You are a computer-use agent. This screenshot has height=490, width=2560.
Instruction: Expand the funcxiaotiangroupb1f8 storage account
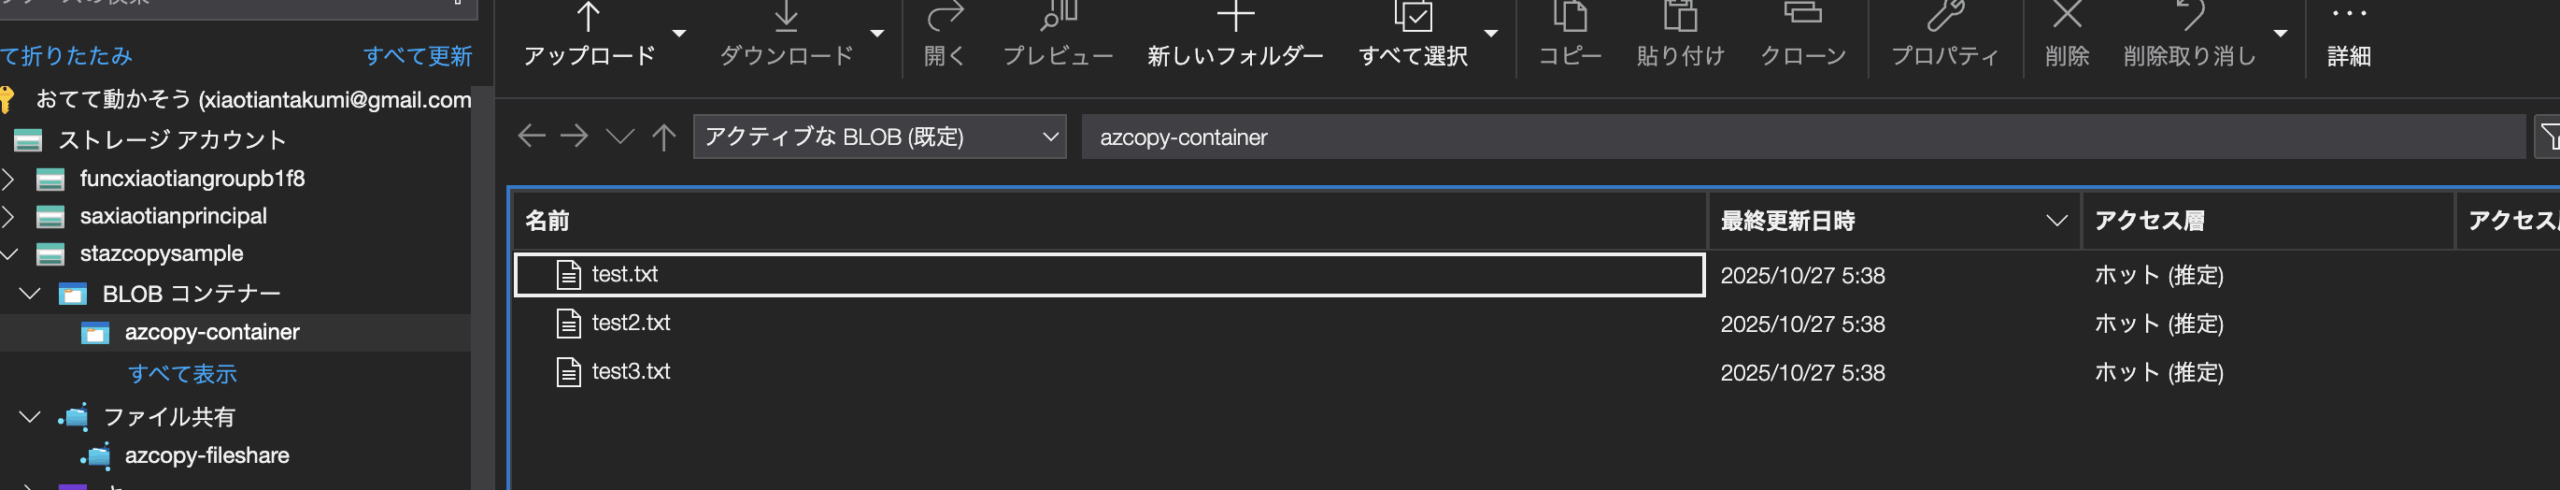click(x=9, y=179)
